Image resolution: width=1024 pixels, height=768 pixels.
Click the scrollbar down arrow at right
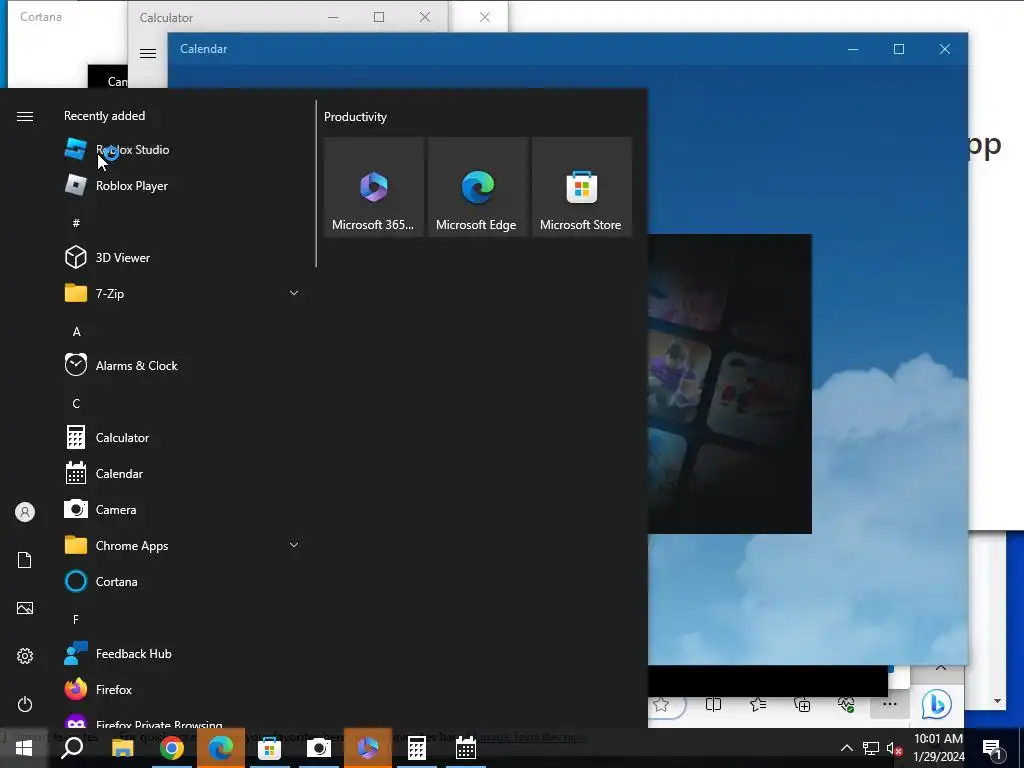[997, 701]
